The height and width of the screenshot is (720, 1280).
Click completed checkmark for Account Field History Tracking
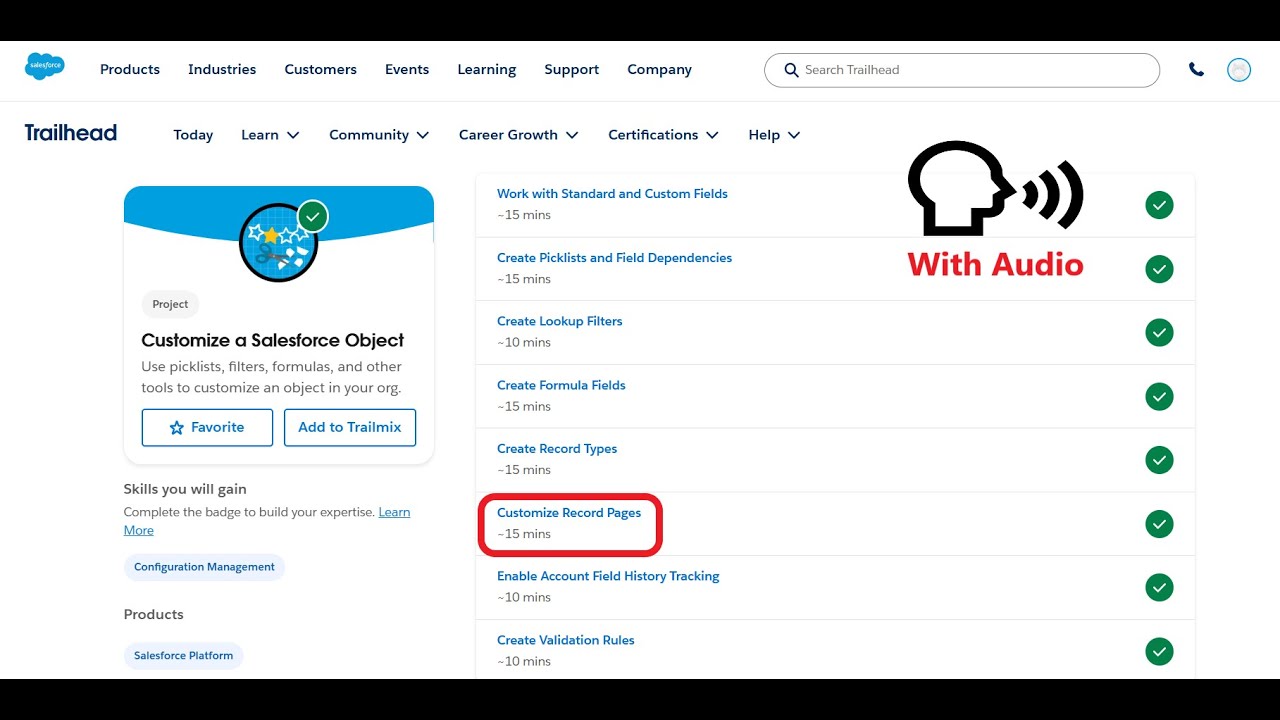point(1159,588)
